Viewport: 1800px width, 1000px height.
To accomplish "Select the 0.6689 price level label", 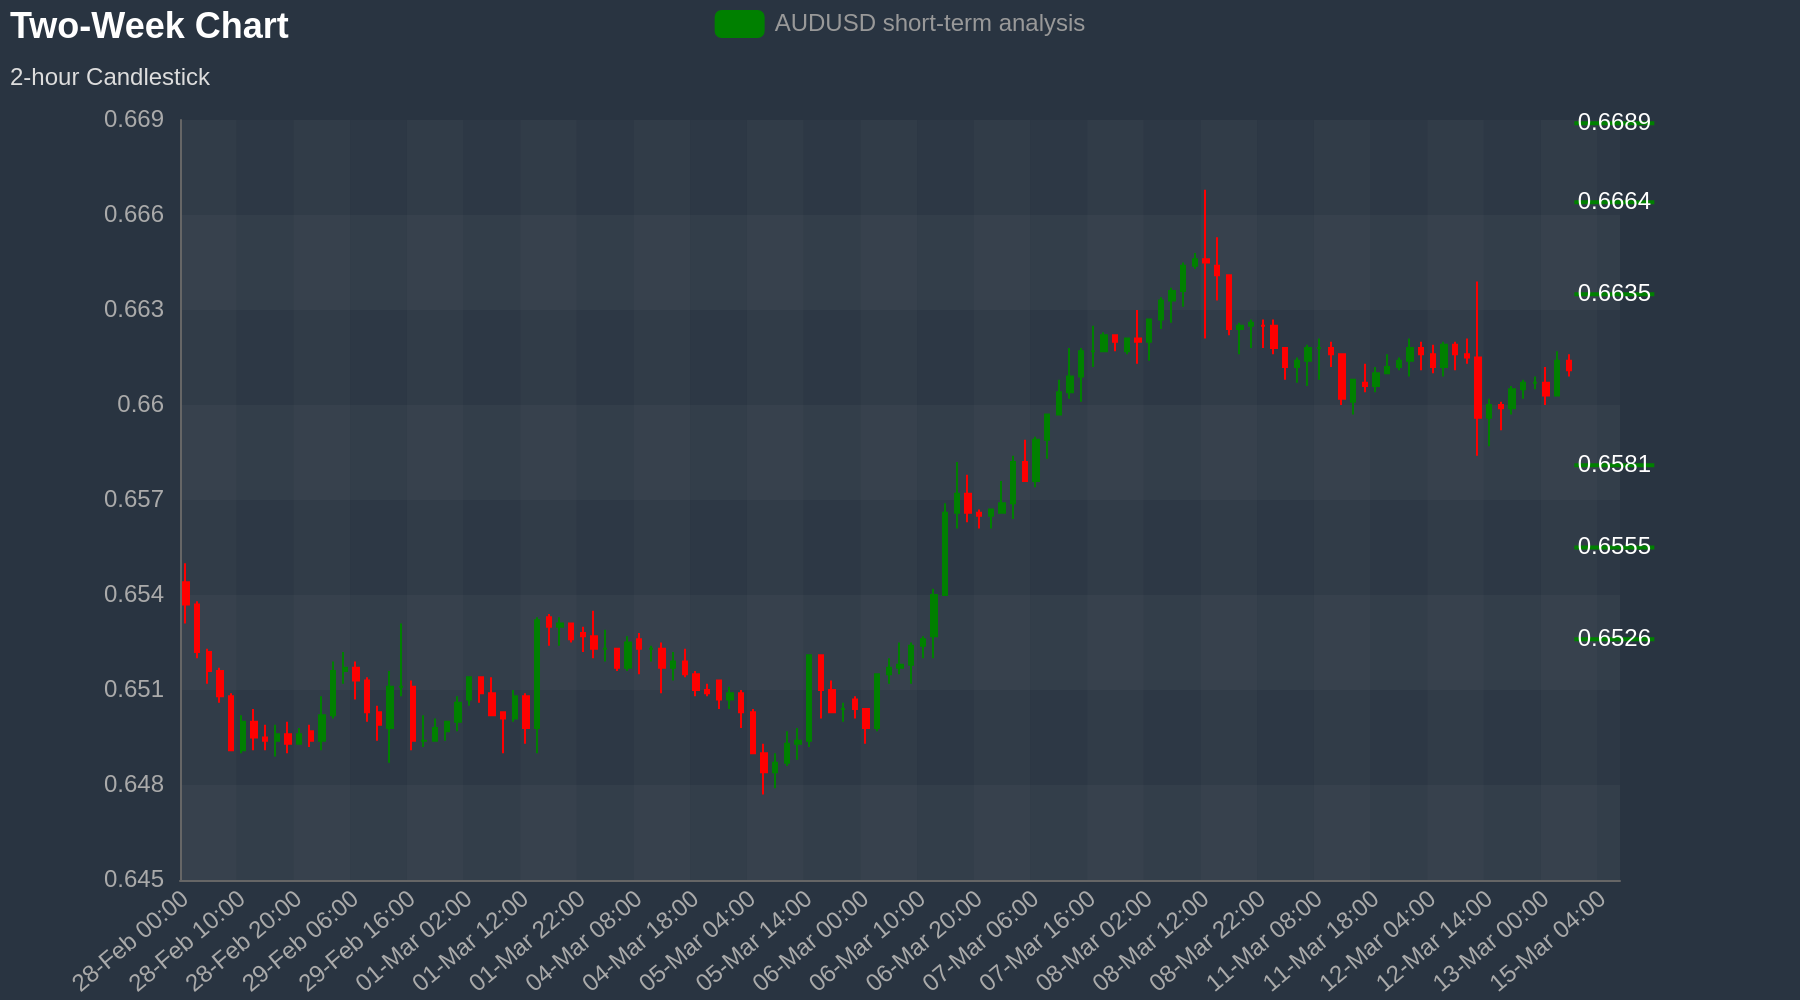I will pyautogui.click(x=1614, y=122).
